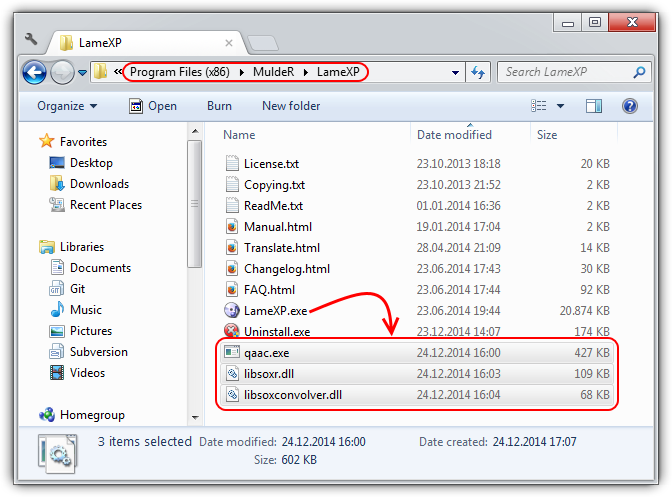Screen dimensions: 672x497
Task: Open the Documents library
Action: [x=90, y=268]
